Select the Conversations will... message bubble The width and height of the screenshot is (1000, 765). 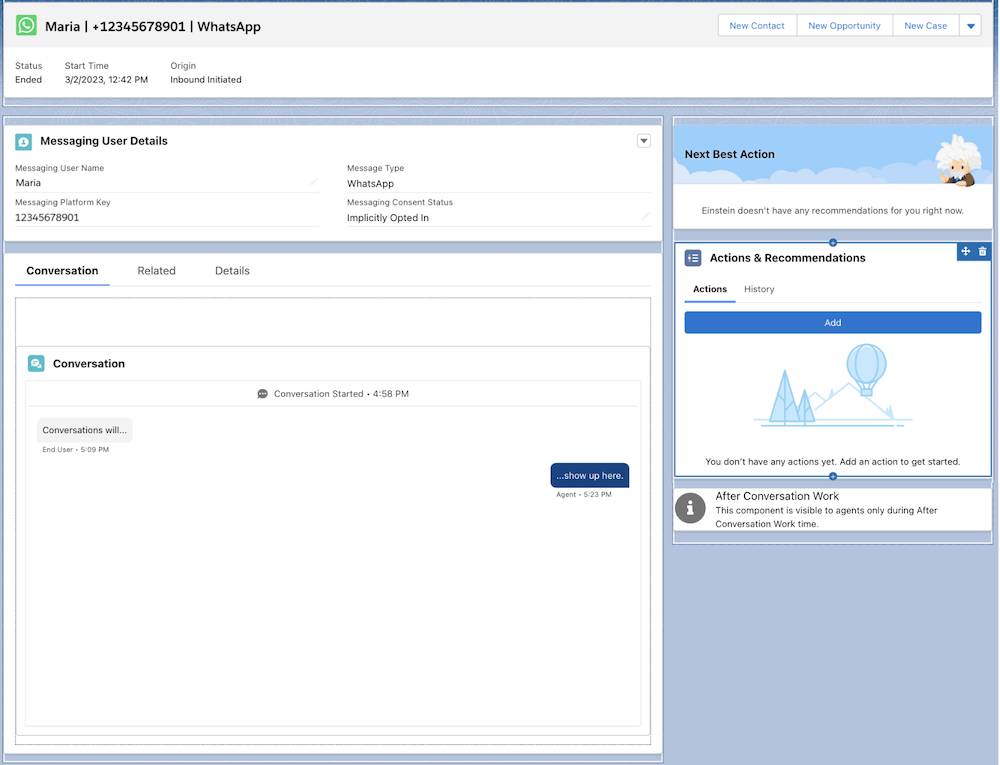pyautogui.click(x=84, y=429)
